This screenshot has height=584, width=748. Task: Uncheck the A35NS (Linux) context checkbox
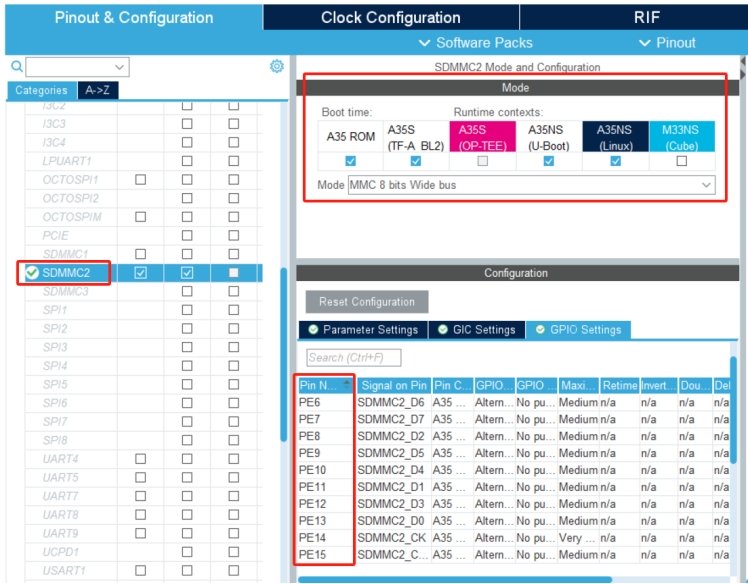tap(615, 161)
